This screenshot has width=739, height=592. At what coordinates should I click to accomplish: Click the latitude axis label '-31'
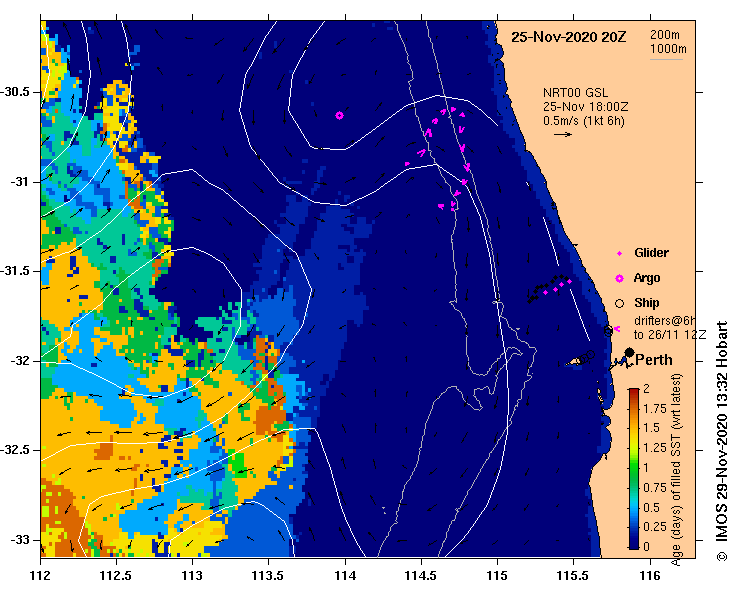pos(20,181)
